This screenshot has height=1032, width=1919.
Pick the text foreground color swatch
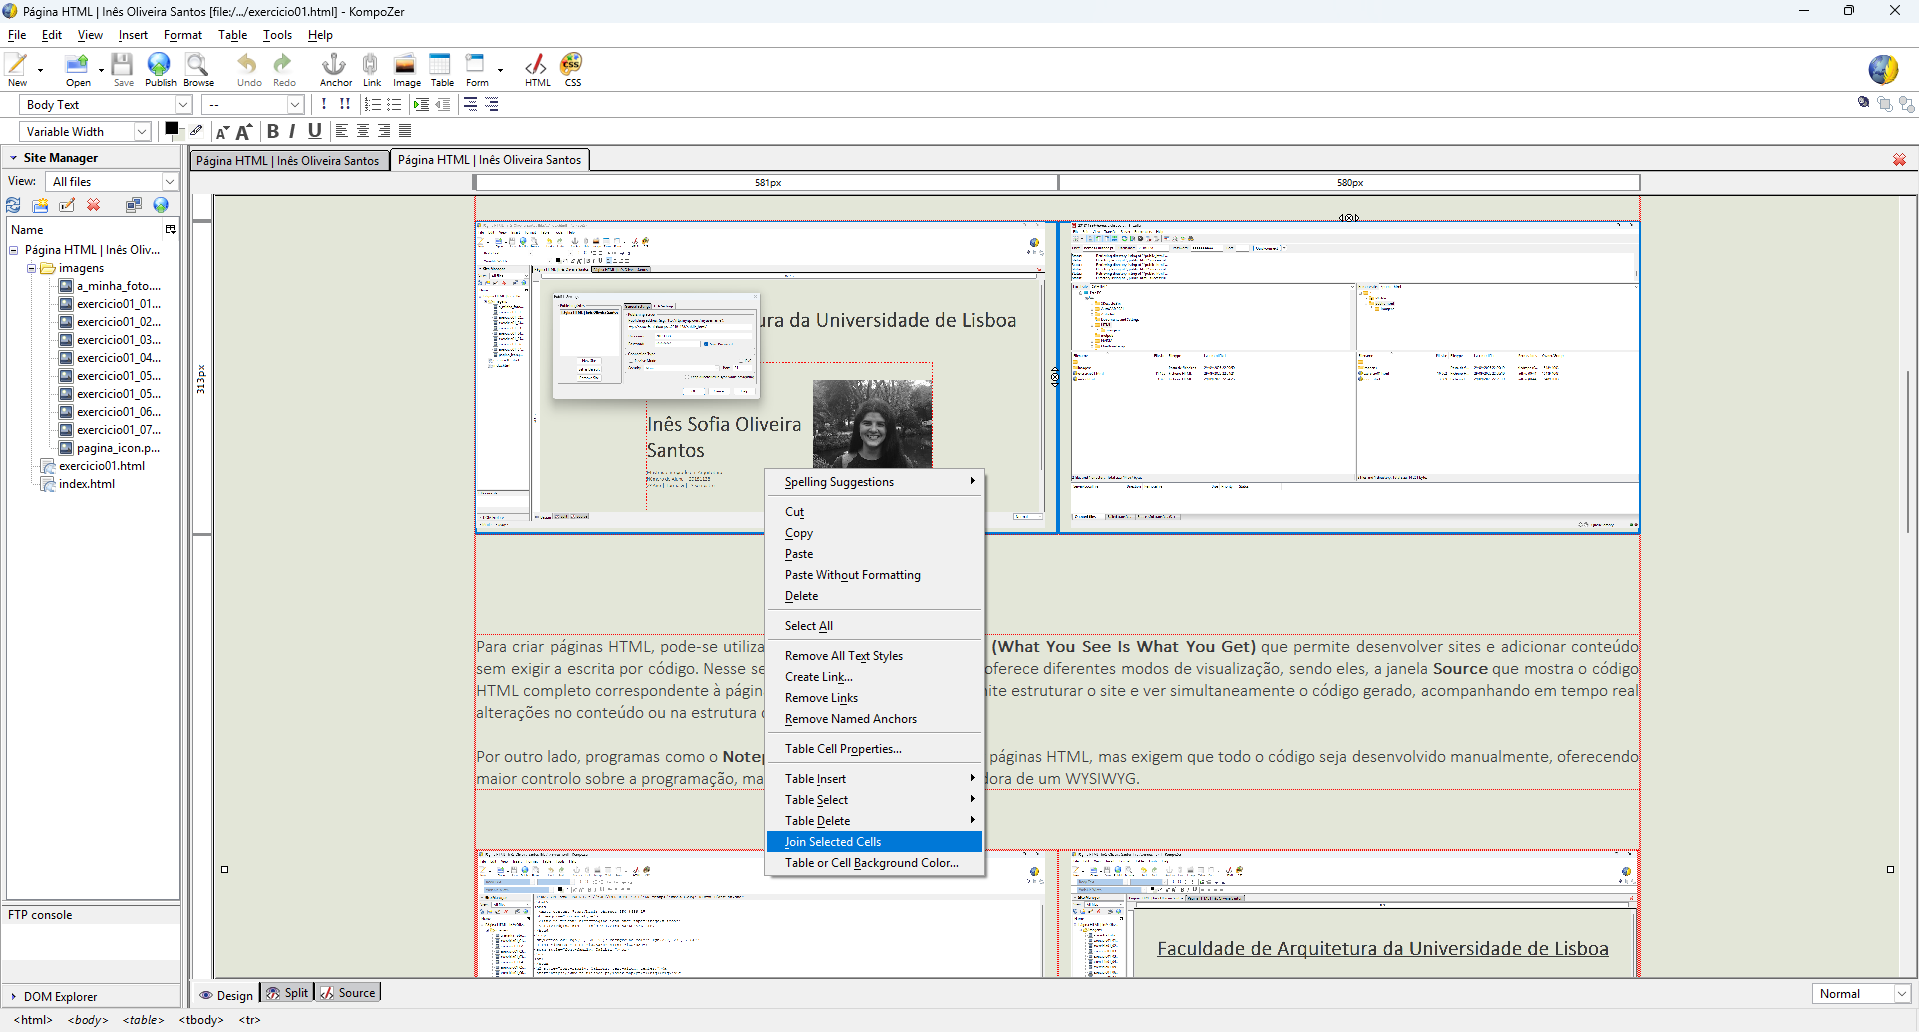(x=171, y=128)
